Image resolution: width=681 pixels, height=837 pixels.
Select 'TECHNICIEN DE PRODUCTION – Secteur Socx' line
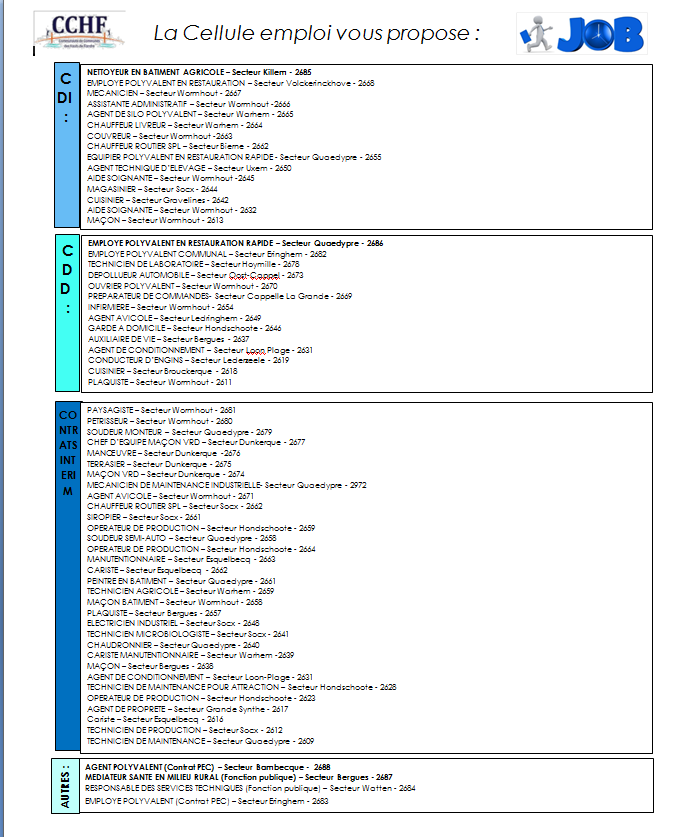[185, 730]
